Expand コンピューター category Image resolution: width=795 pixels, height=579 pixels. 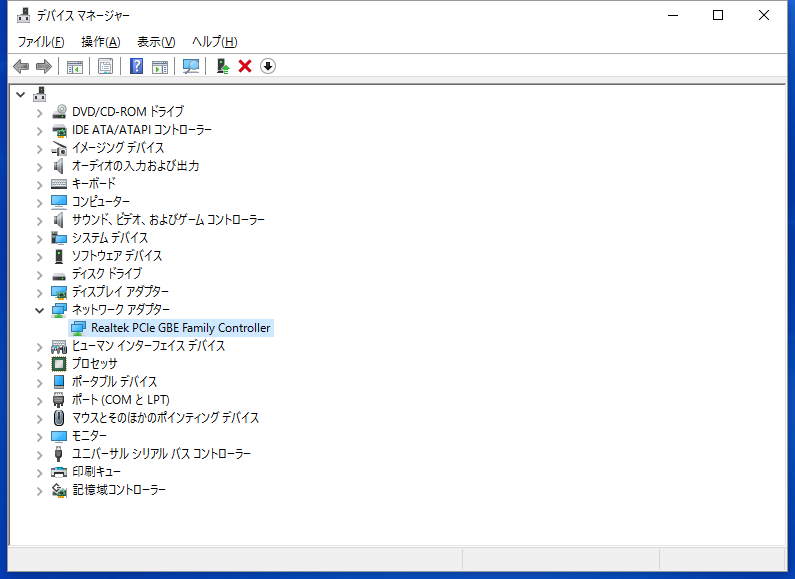[40, 202]
